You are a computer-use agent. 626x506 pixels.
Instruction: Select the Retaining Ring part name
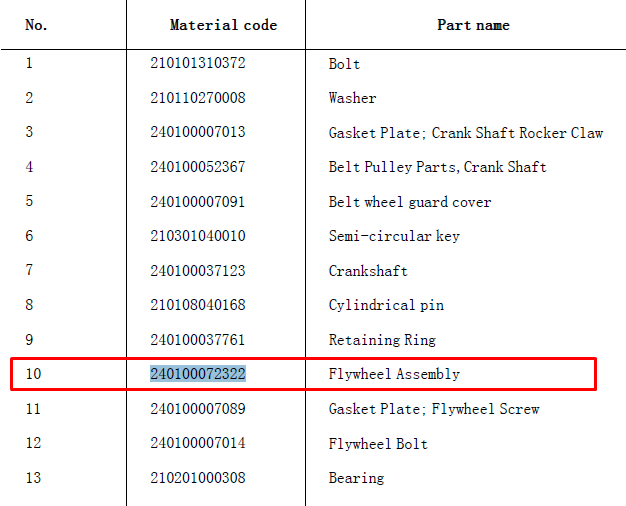382,340
